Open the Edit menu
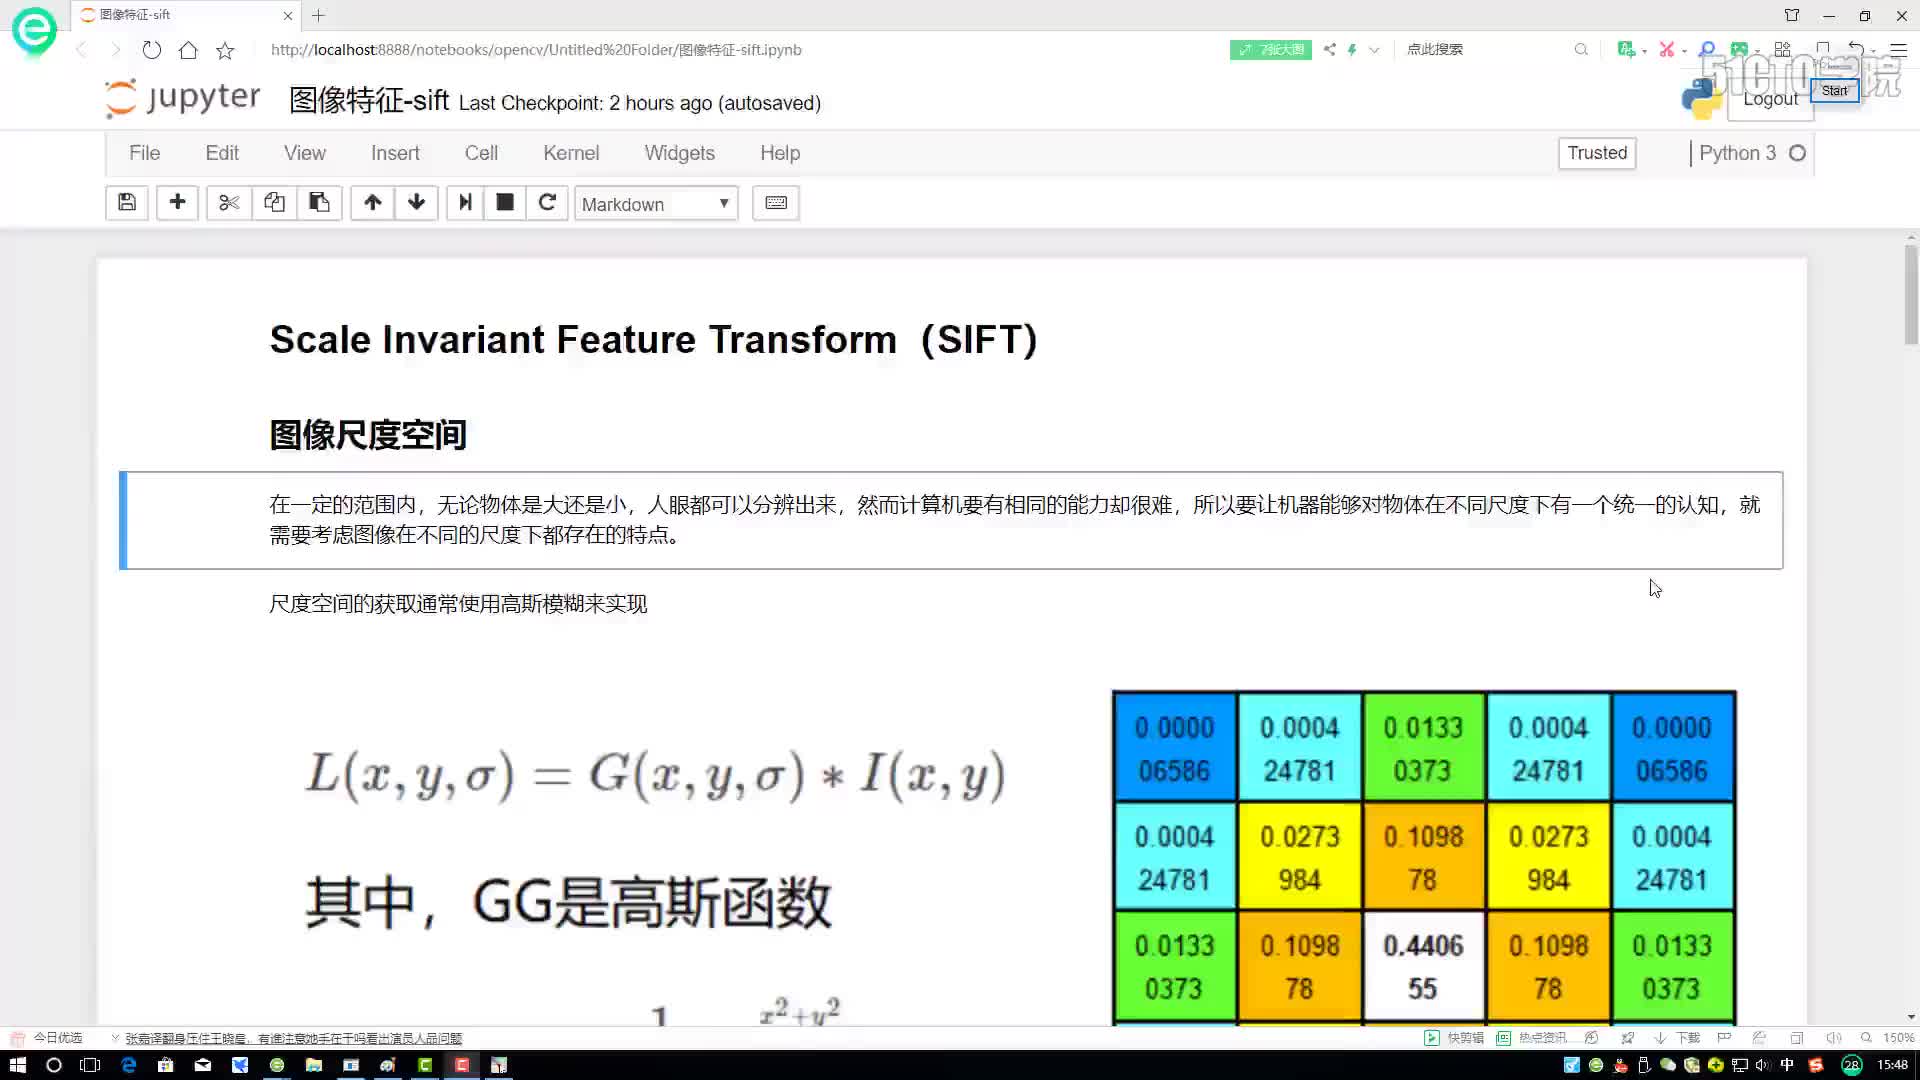1920x1080 pixels. pyautogui.click(x=222, y=153)
